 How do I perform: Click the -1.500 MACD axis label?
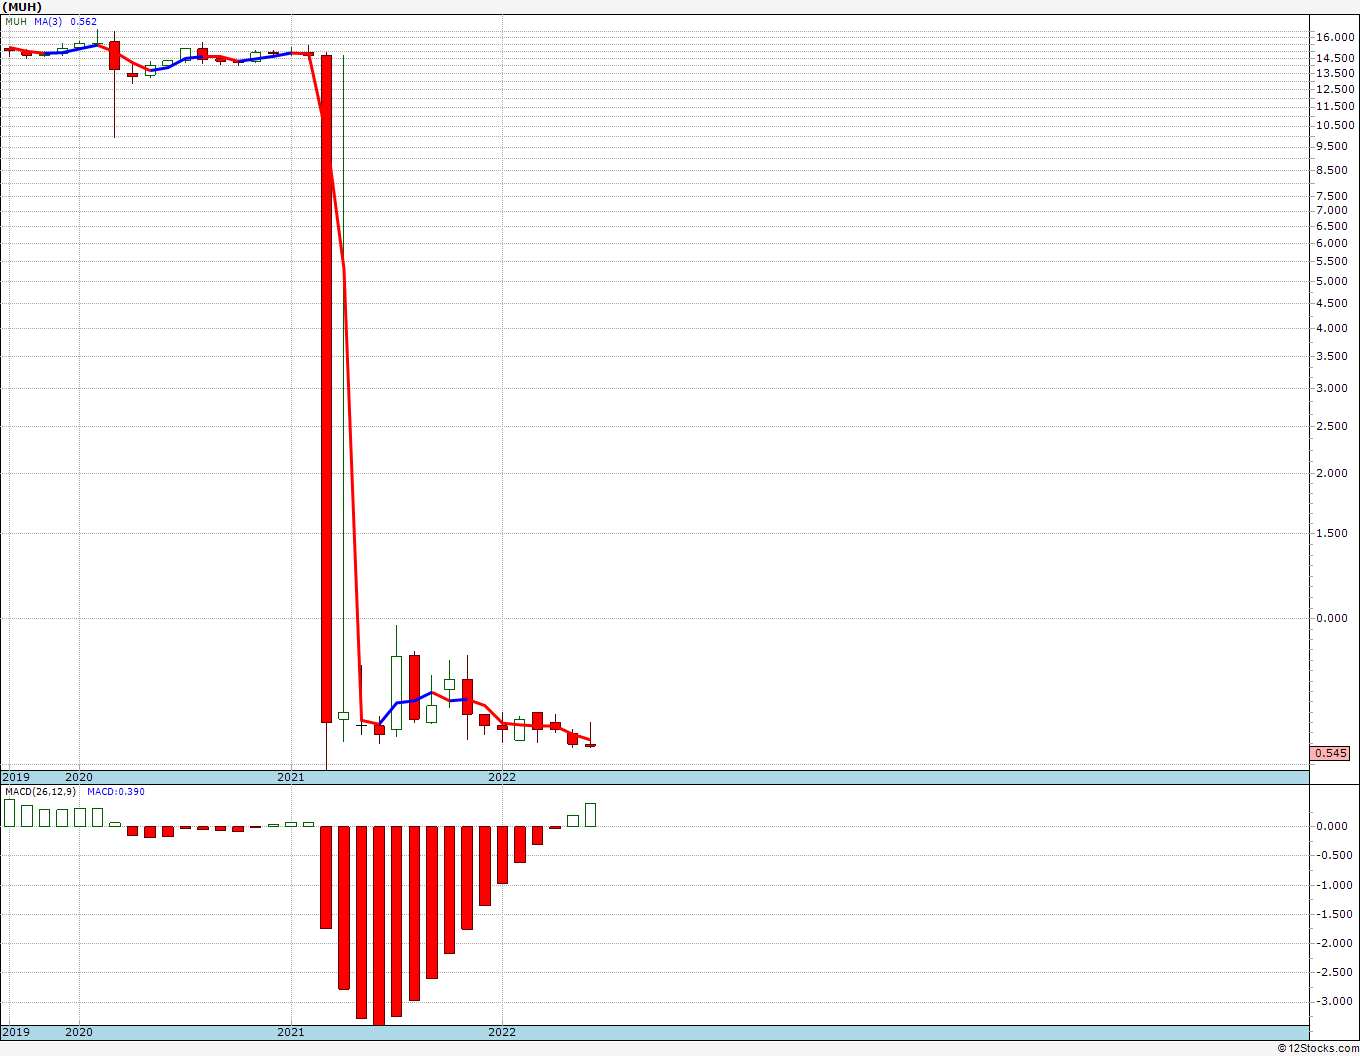coord(1334,913)
